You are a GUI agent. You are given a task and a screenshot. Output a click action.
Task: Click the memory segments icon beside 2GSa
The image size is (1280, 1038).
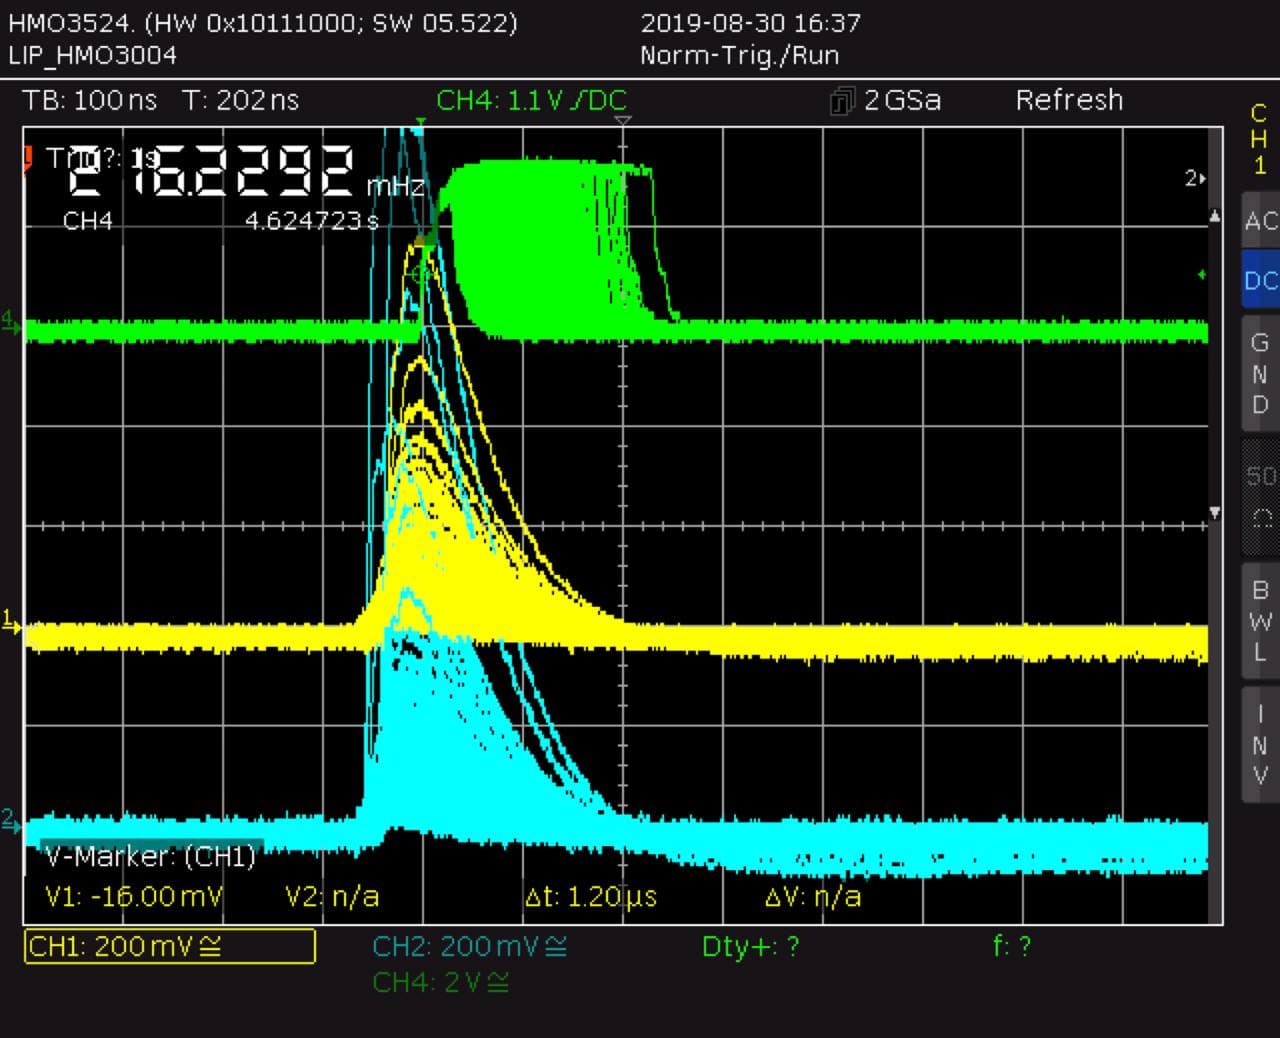coord(842,100)
